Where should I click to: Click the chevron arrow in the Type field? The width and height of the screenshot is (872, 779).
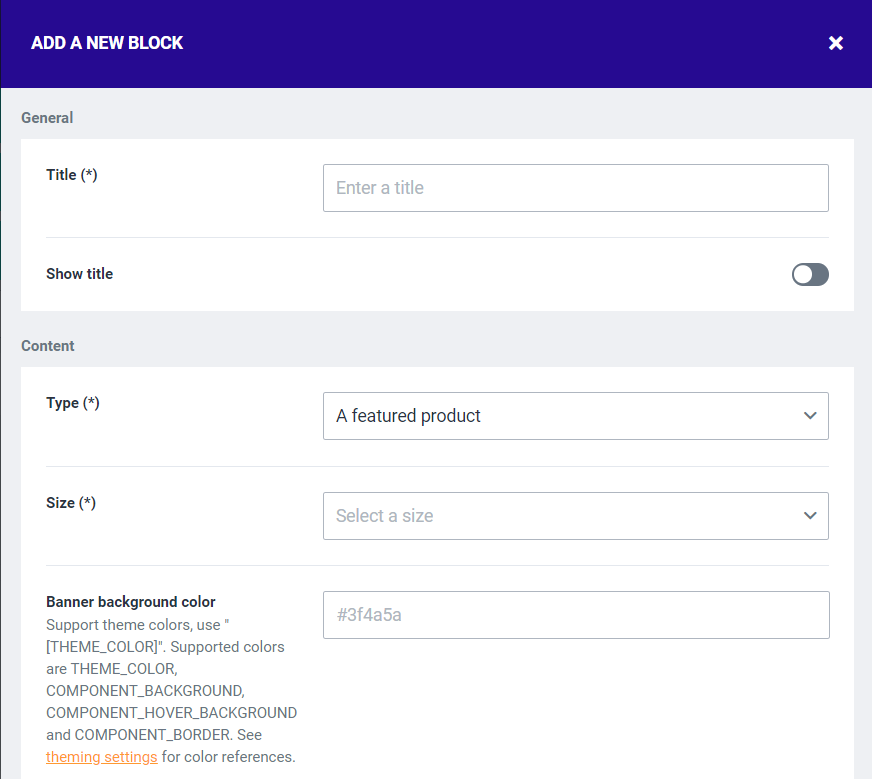click(810, 416)
